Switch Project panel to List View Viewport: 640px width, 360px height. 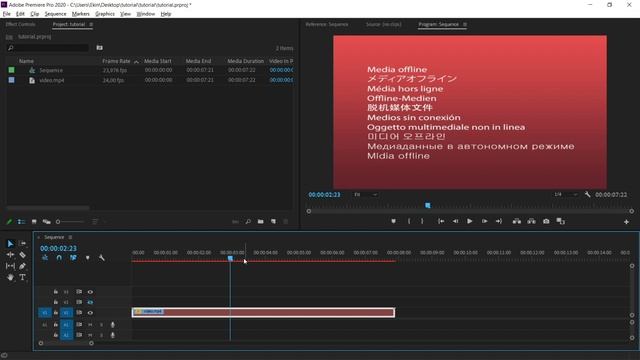(x=21, y=222)
